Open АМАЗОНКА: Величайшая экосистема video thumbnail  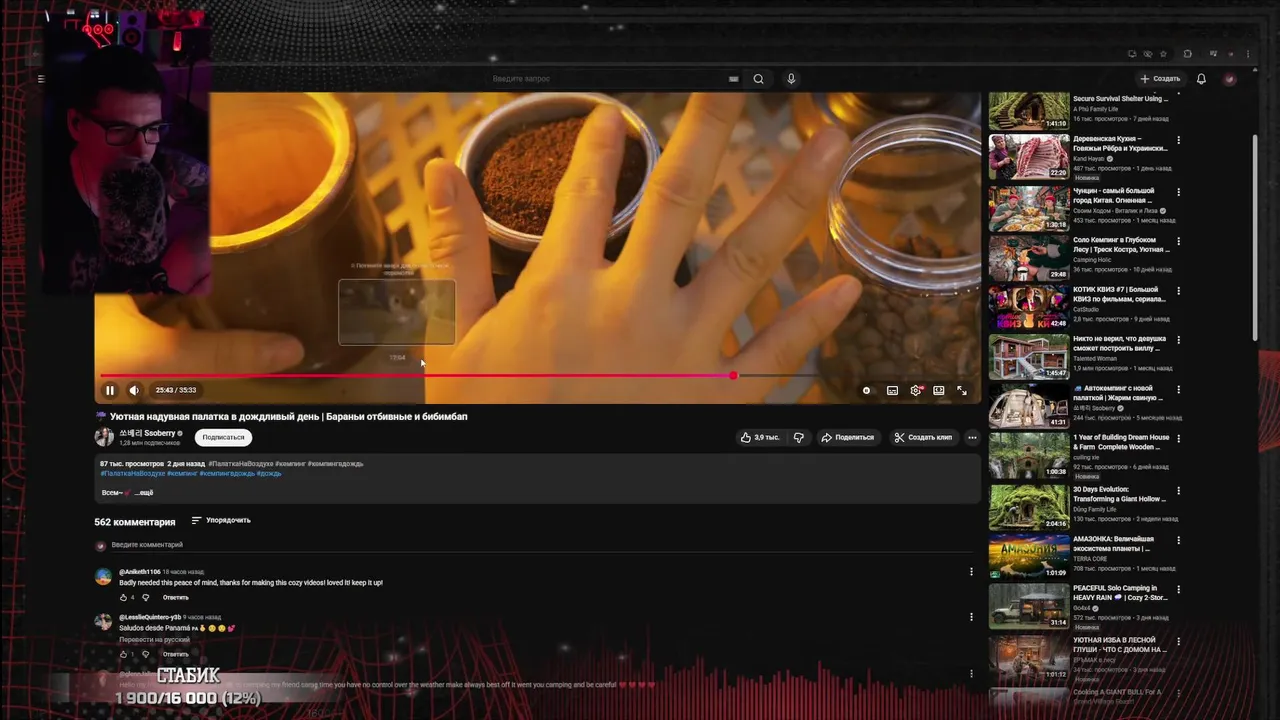(1029, 557)
